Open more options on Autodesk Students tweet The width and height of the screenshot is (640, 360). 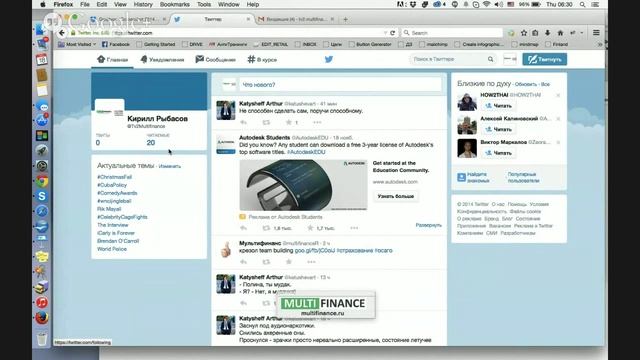pyautogui.click(x=354, y=228)
